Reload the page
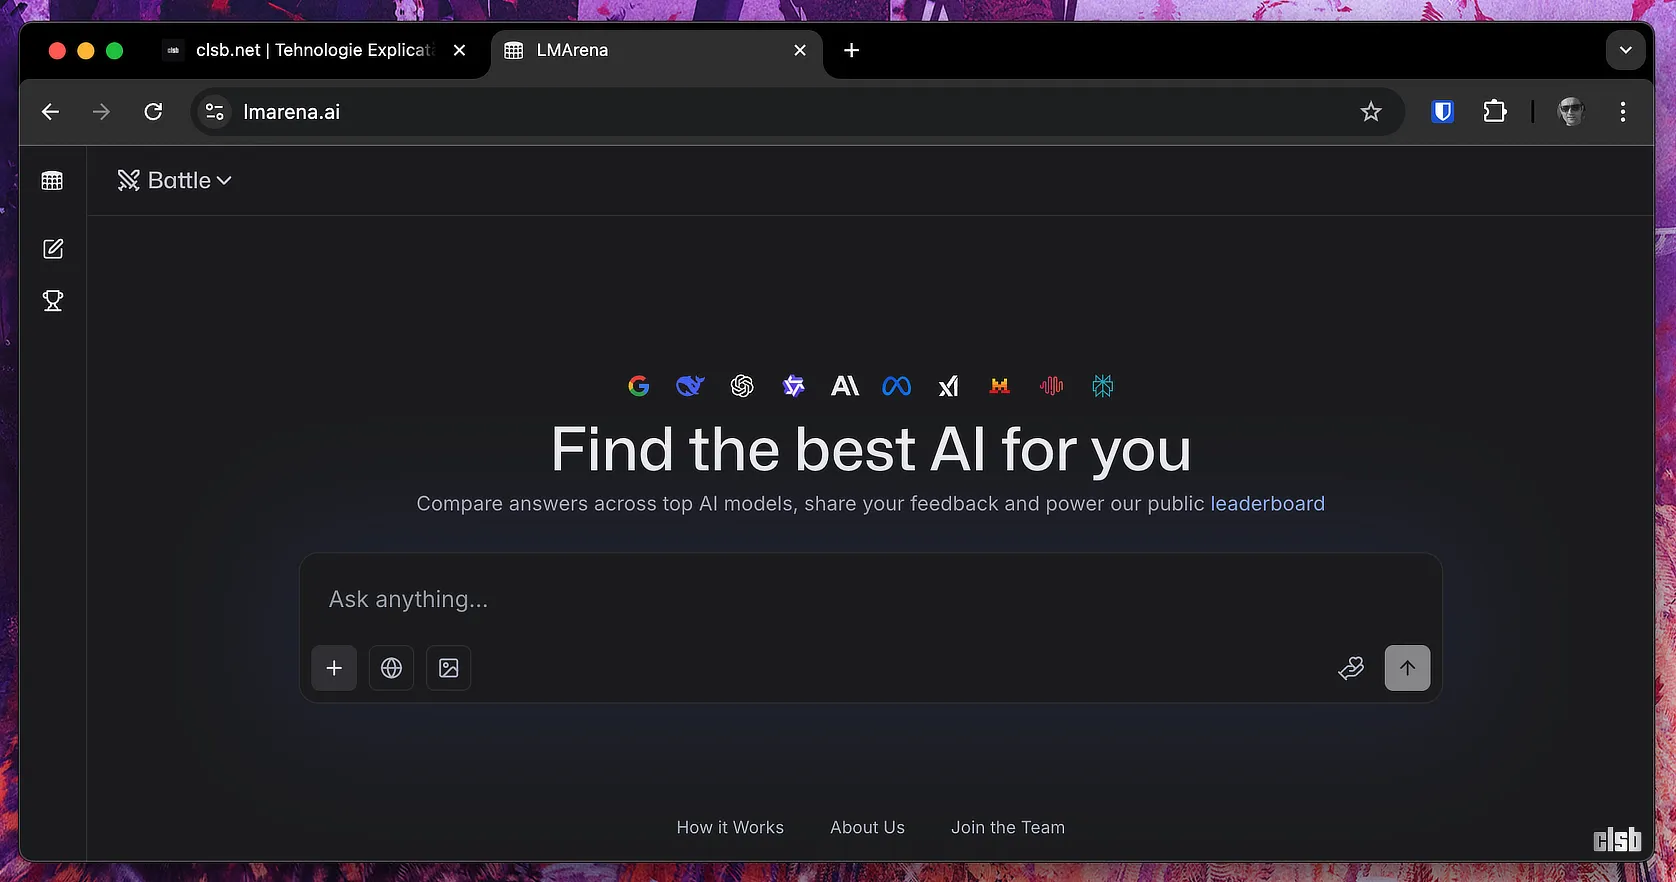The height and width of the screenshot is (882, 1676). 153,112
